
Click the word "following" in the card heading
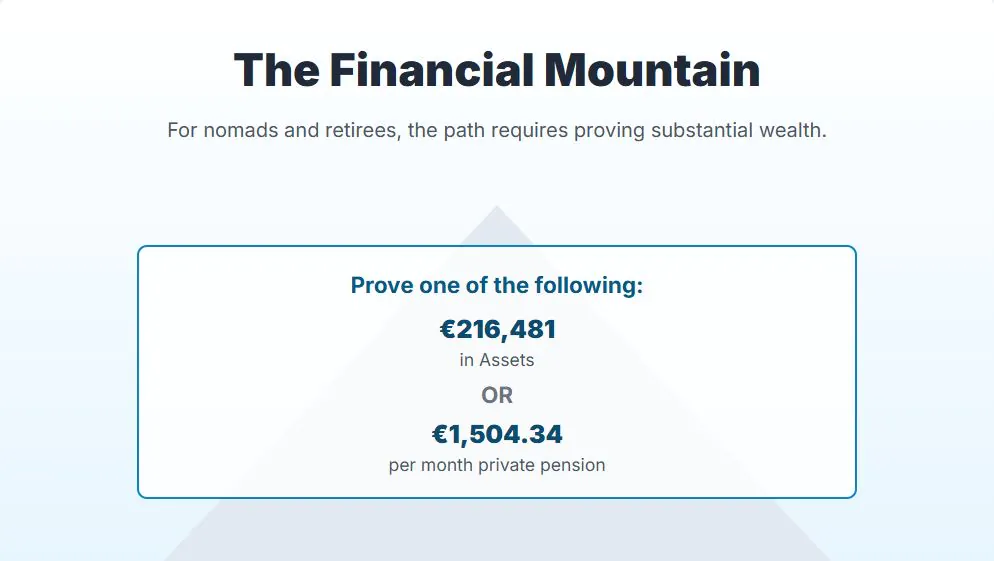tap(588, 285)
